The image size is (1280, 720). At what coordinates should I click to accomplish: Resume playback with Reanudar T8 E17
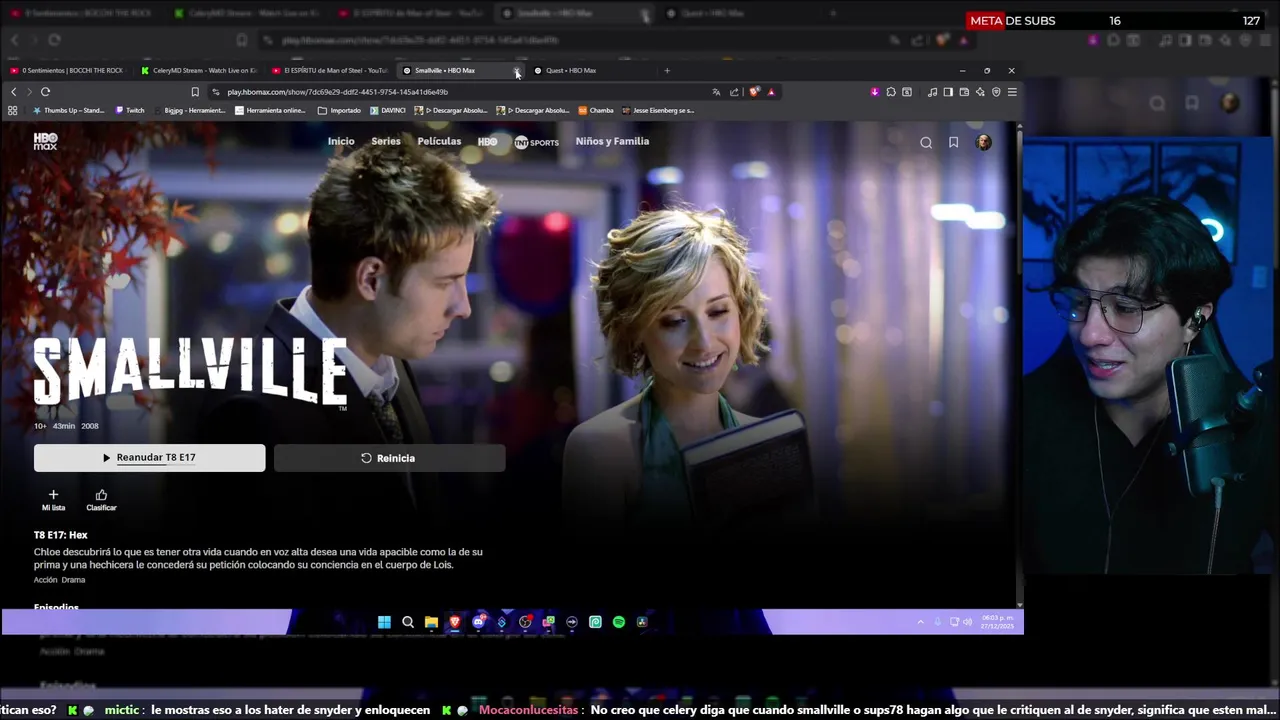pos(150,458)
